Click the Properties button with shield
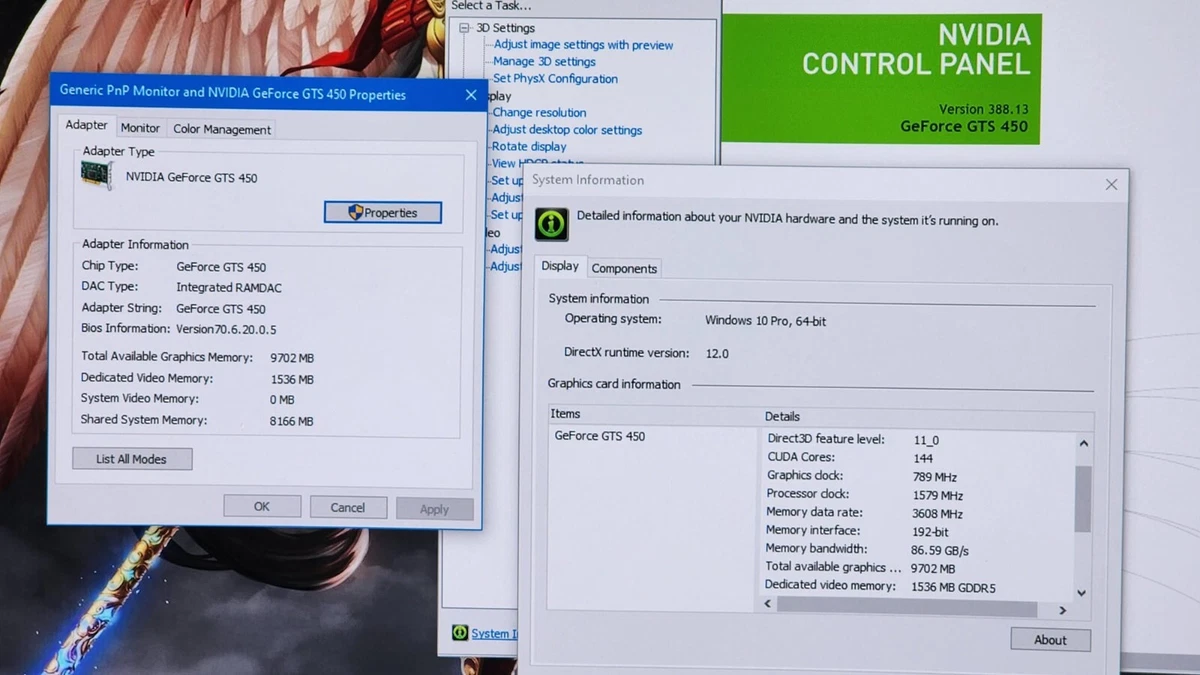This screenshot has height=675, width=1200. click(383, 212)
